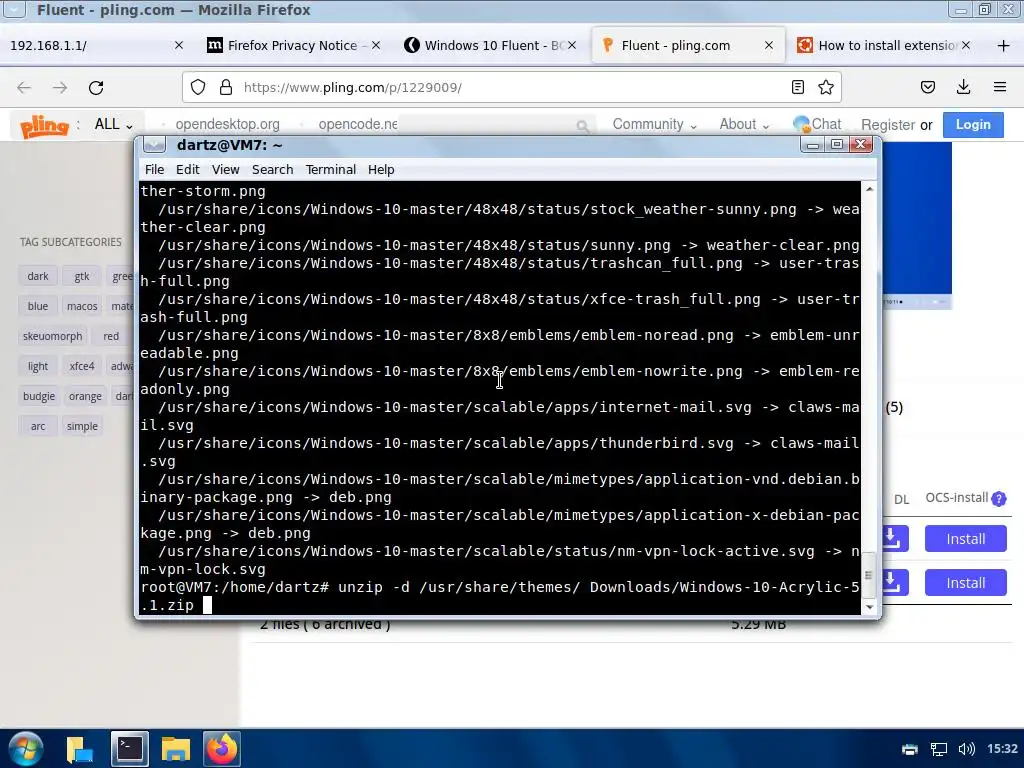Click the Login button
This screenshot has height=768, width=1024.
973,125
